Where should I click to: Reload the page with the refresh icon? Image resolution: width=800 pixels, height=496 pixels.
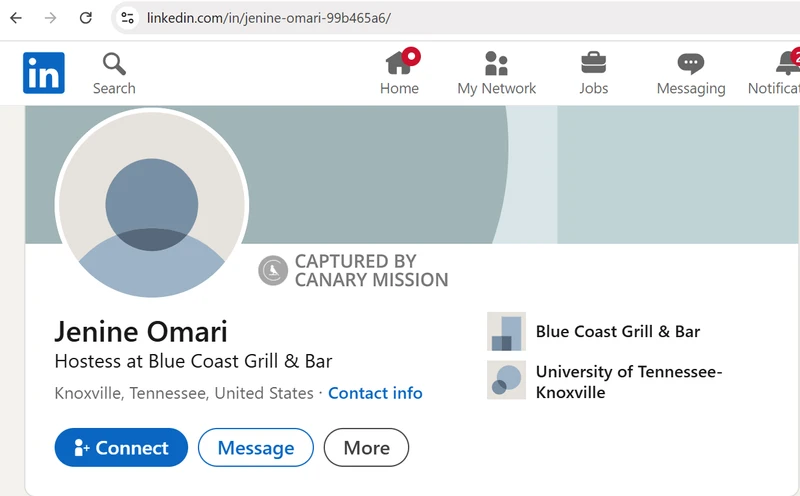point(86,18)
